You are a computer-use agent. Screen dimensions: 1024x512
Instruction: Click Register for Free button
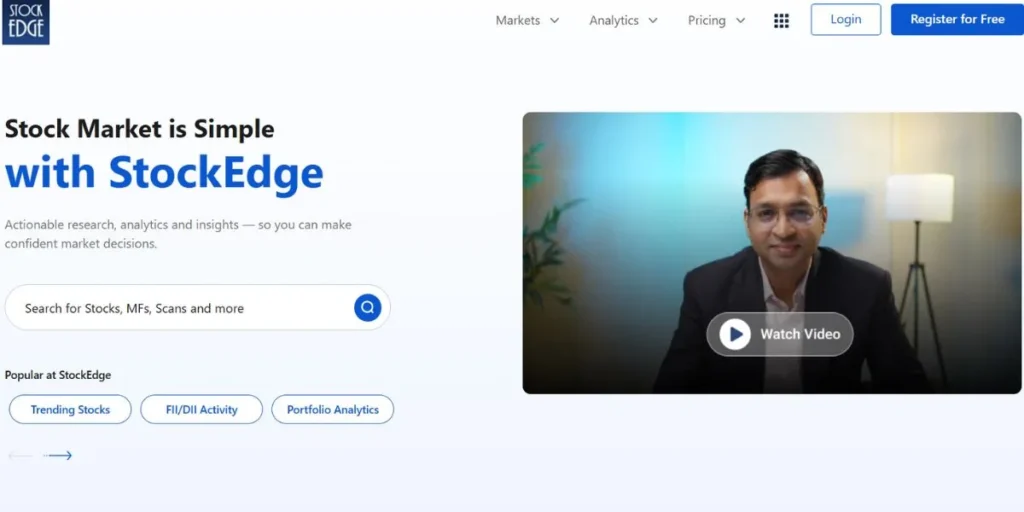[957, 20]
